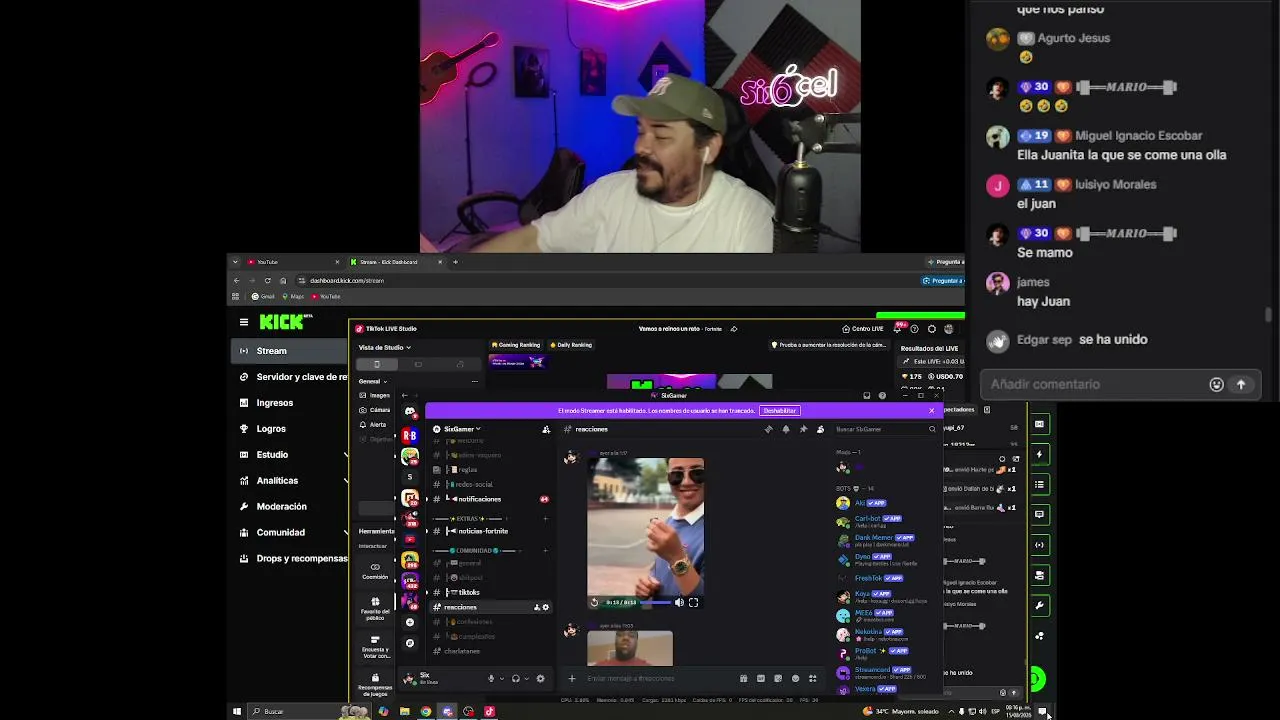Expand the Vista de Studio dropdown
Image resolution: width=1280 pixels, height=720 pixels.
coord(384,348)
